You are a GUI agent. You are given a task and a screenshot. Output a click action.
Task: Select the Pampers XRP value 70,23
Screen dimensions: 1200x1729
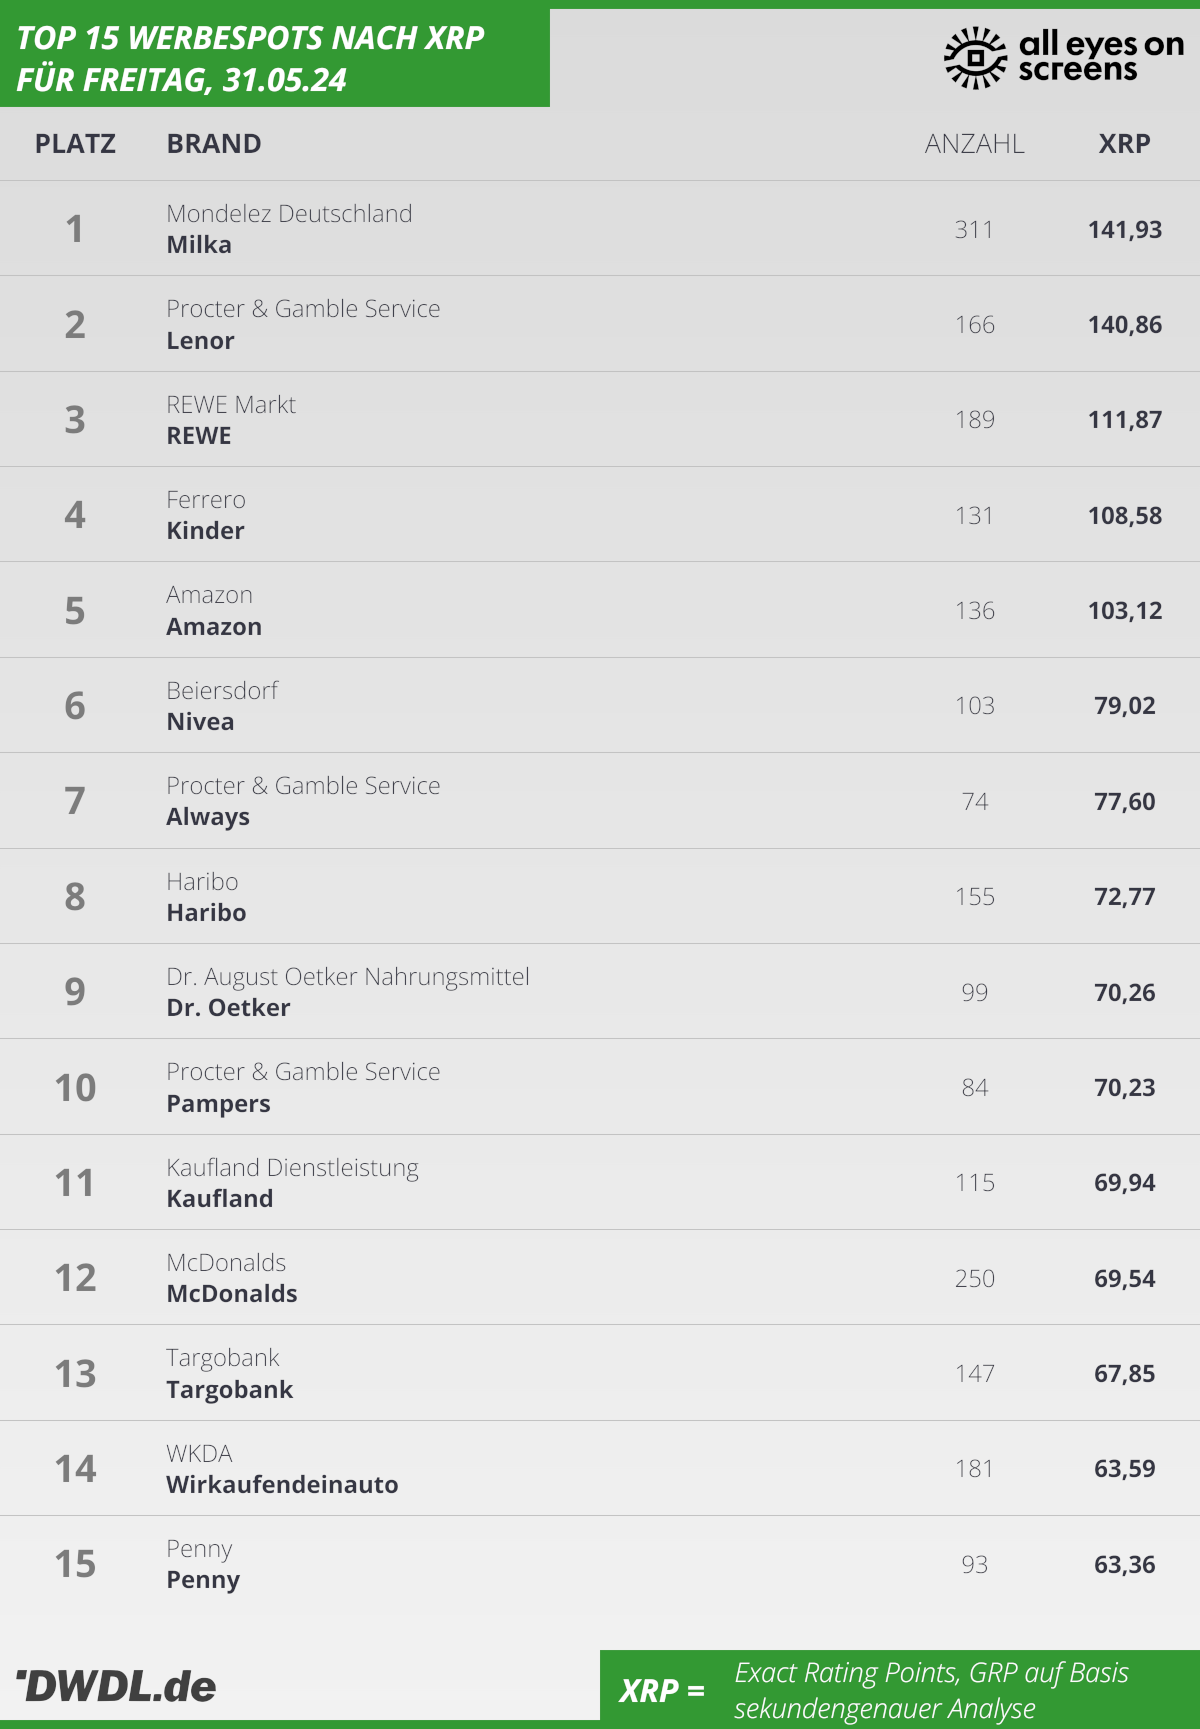[x=1125, y=1087]
